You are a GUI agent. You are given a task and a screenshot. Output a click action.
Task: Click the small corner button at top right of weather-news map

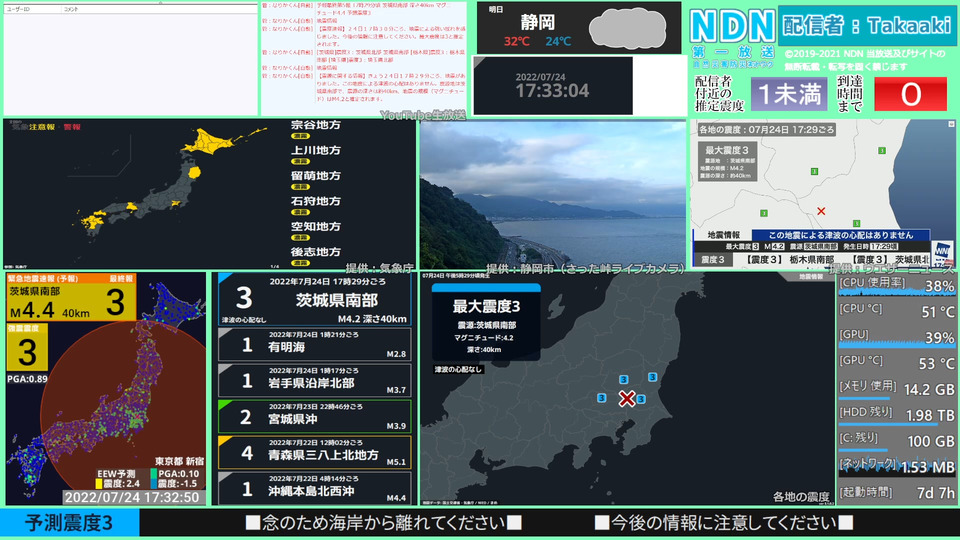point(951,124)
